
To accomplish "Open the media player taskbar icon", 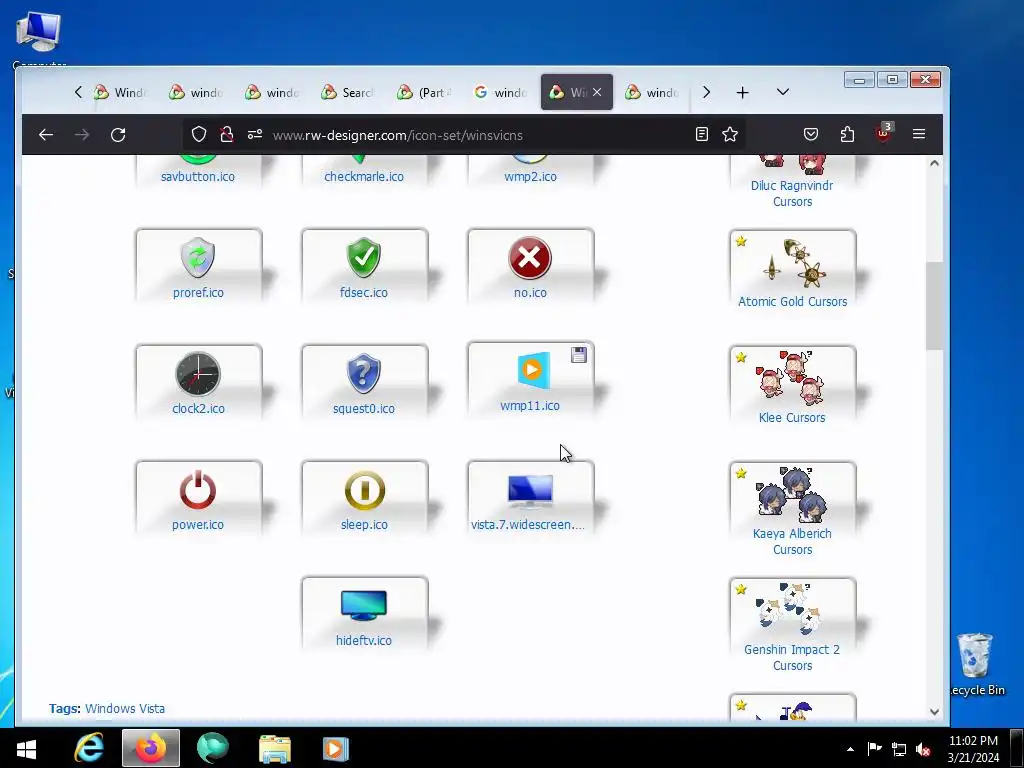I will pyautogui.click(x=336, y=748).
